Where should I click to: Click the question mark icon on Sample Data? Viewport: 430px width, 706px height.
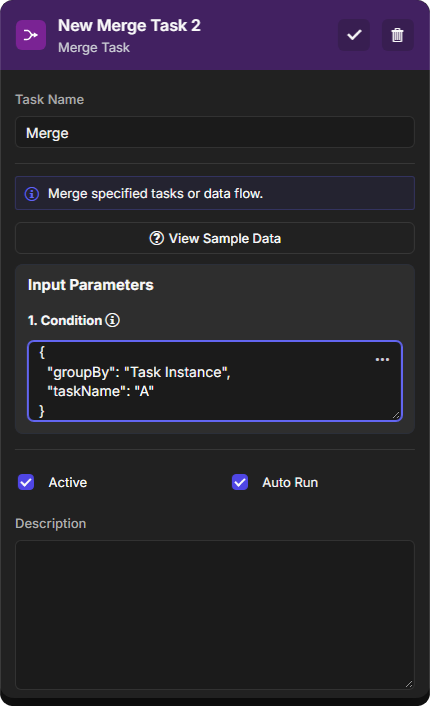pyautogui.click(x=156, y=238)
